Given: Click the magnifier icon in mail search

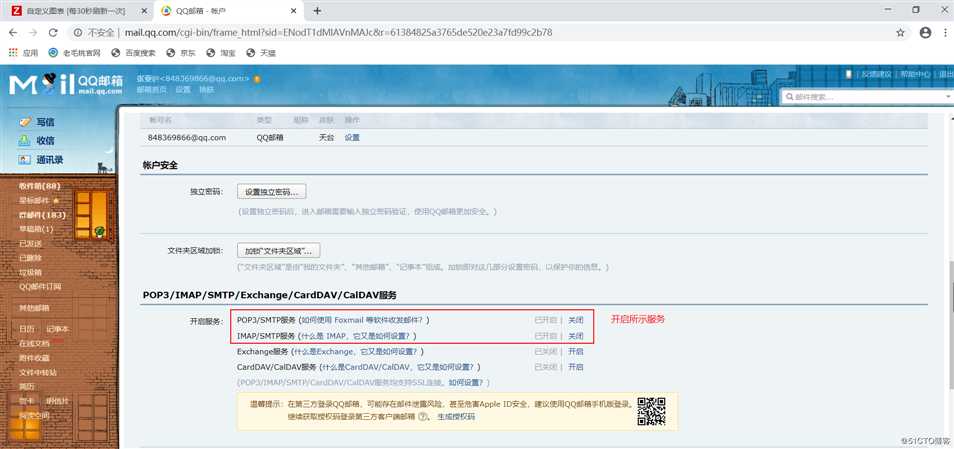Looking at the screenshot, I should [x=789, y=97].
